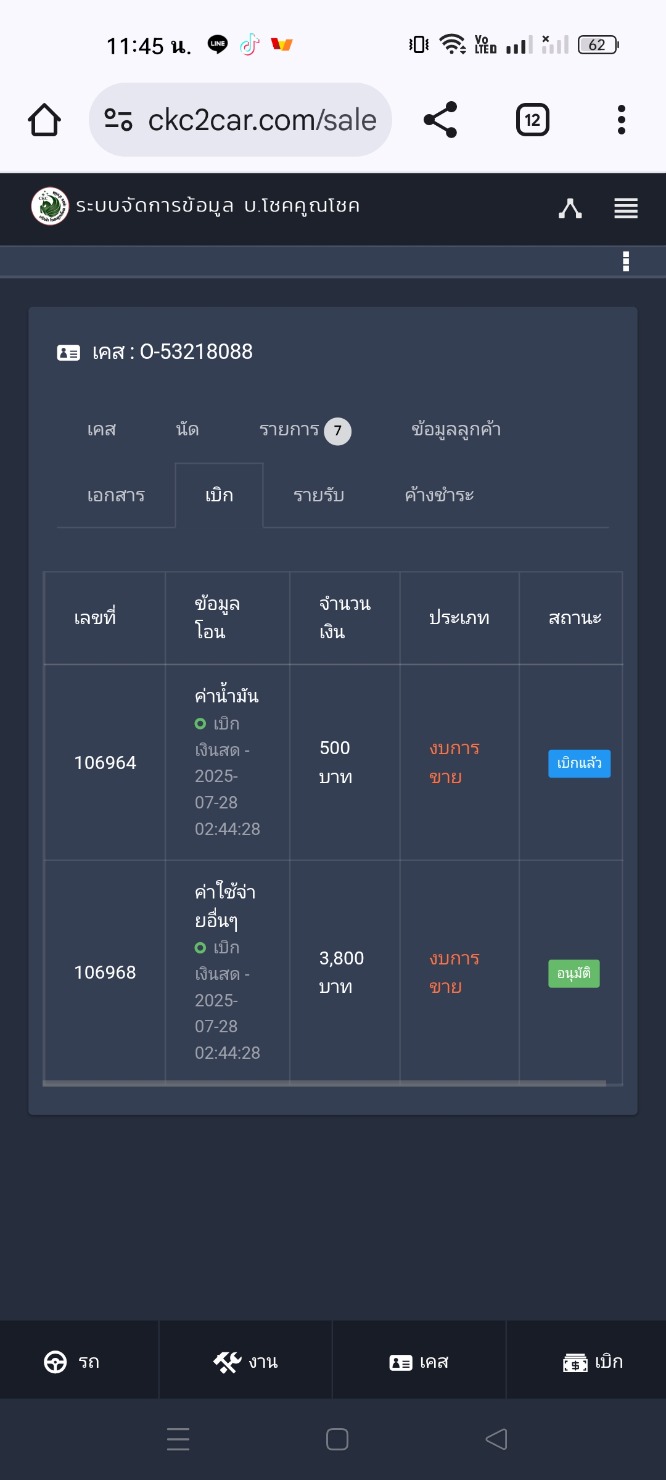
Task: Open the Chrome three-dot overflow menu
Action: (621, 120)
